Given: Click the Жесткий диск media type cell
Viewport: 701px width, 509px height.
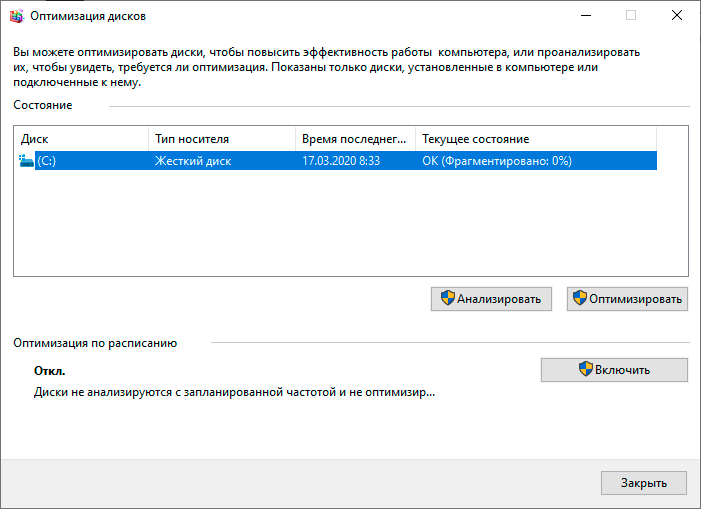Looking at the screenshot, I should click(x=193, y=161).
